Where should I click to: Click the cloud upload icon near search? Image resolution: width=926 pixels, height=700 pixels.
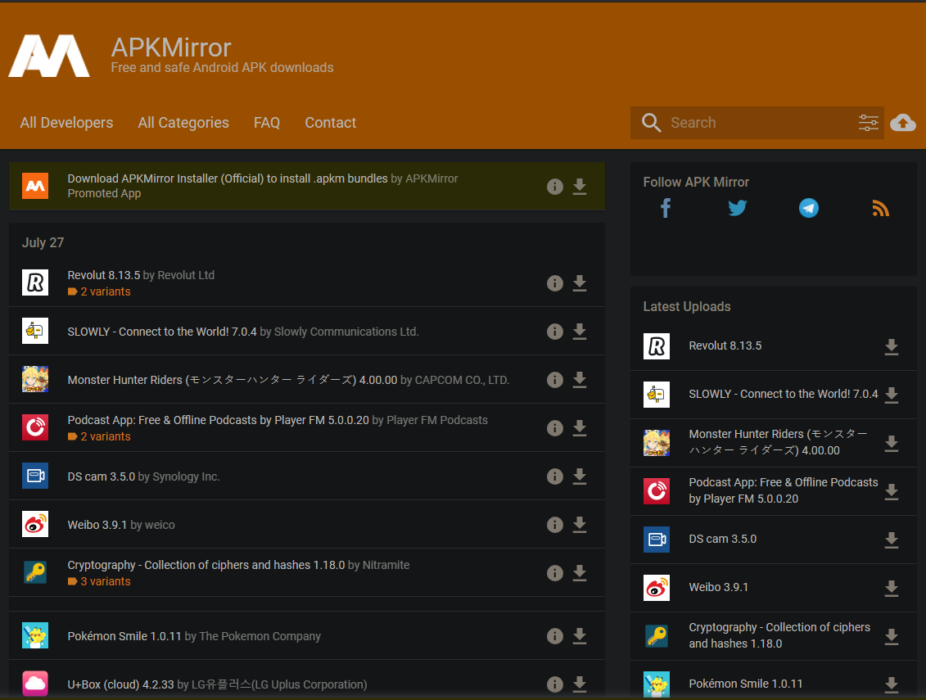903,122
